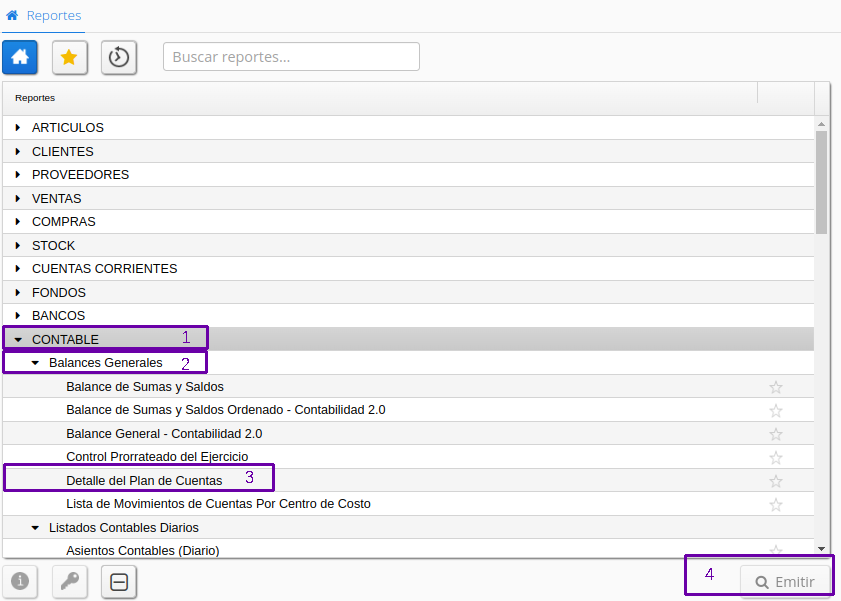Open the recent reports clock button
Screen dimensions: 841x601
(119, 57)
